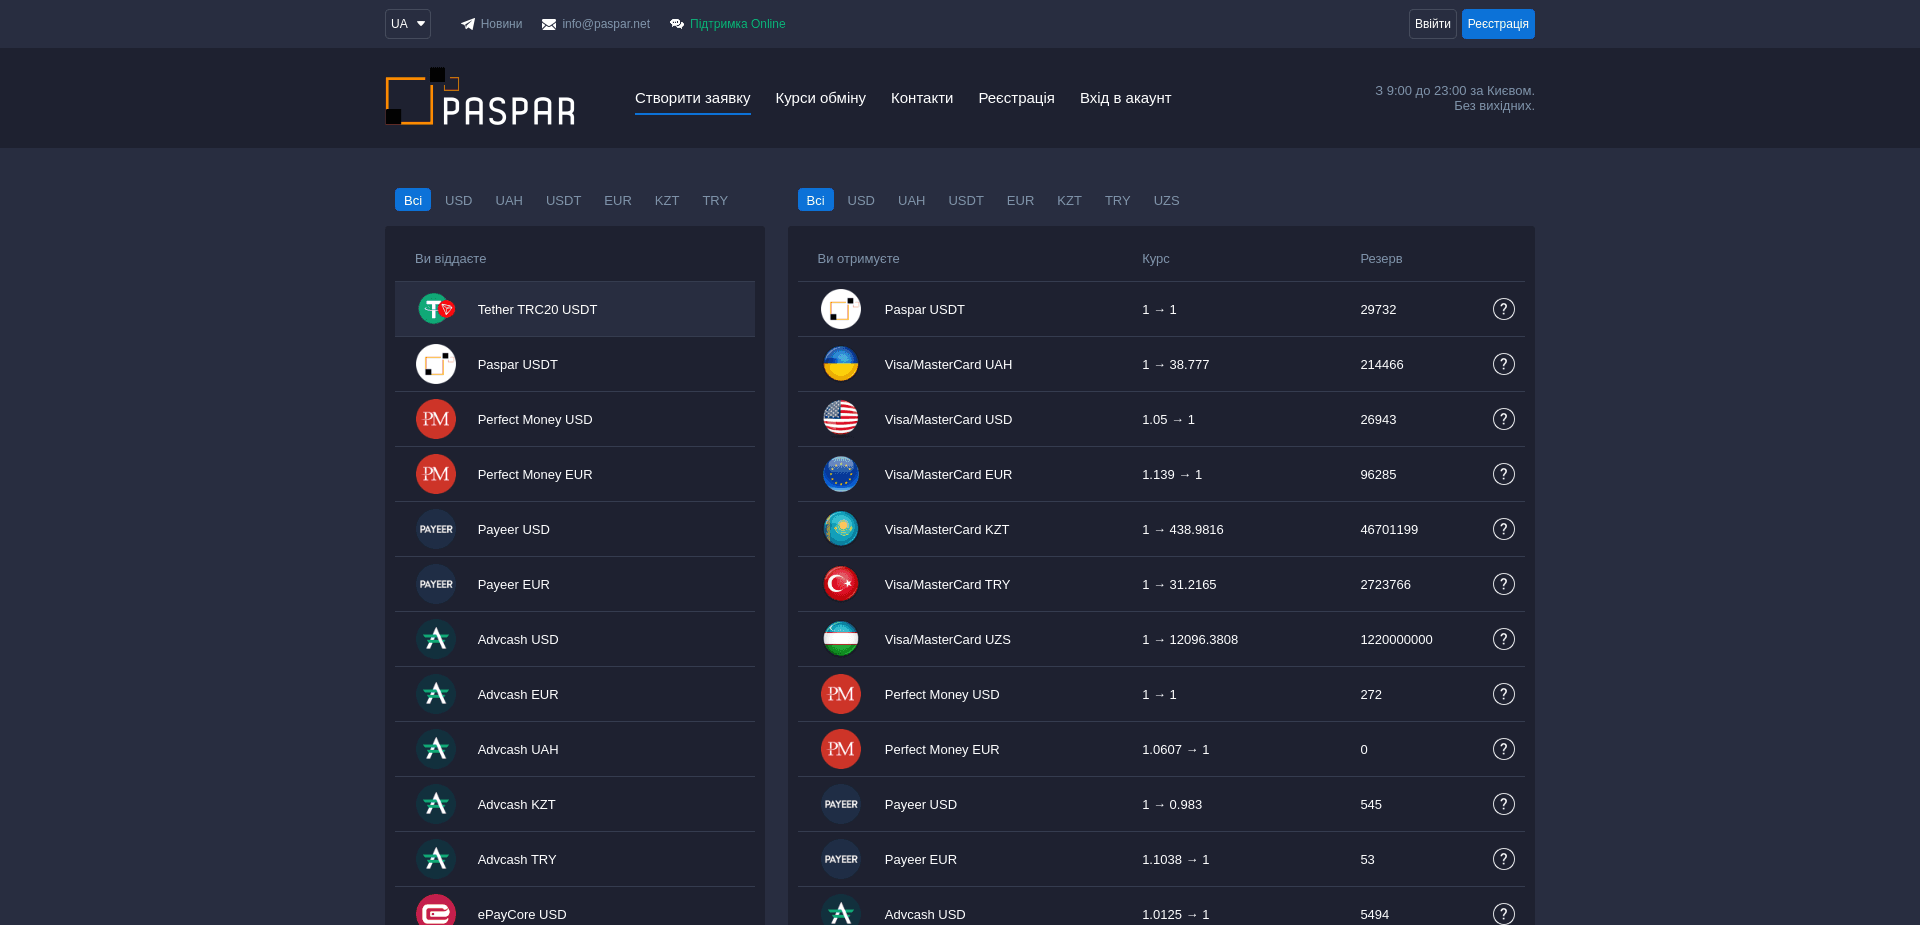Open the question mark for Visa/MasterCard KZT
Viewport: 1920px width, 925px height.
point(1504,529)
